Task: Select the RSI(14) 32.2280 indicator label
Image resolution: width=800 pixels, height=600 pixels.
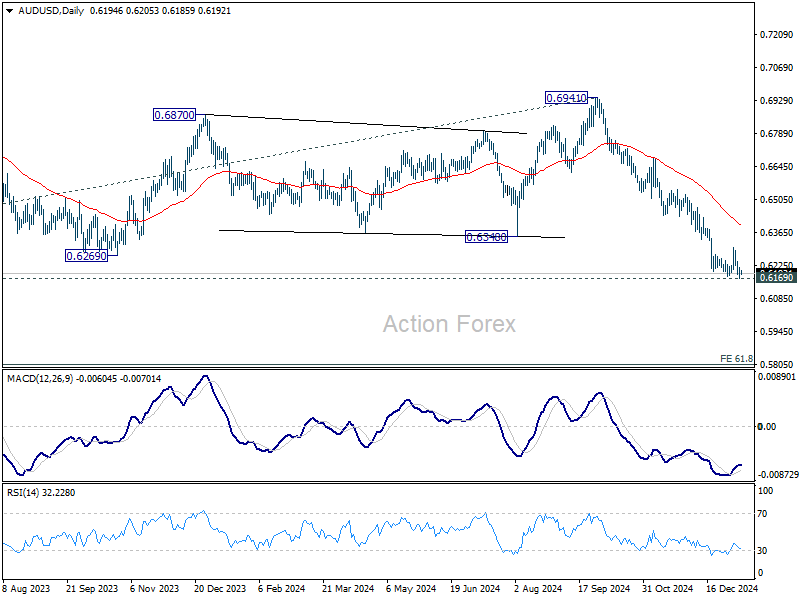Action: 41,492
